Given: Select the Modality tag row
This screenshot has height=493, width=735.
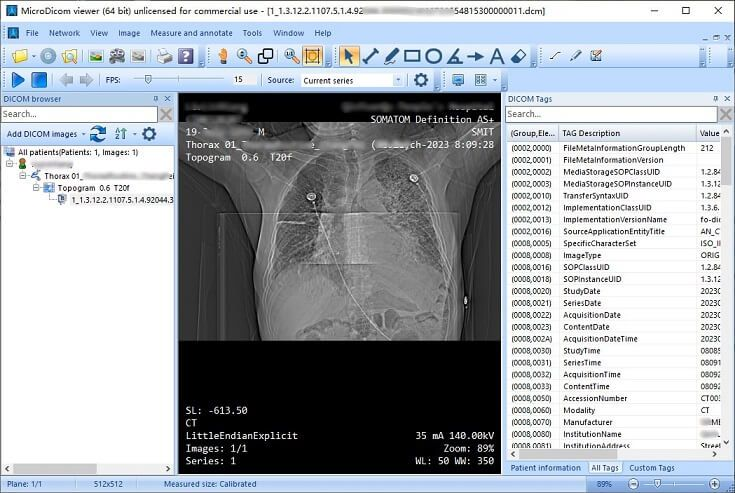Looking at the screenshot, I should pos(615,411).
